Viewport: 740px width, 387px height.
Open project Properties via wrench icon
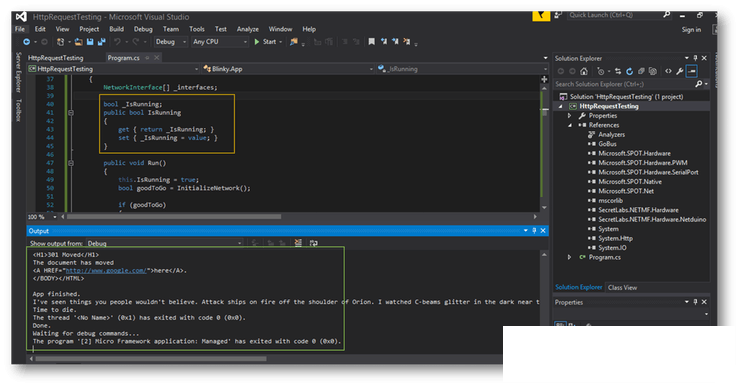(x=680, y=71)
